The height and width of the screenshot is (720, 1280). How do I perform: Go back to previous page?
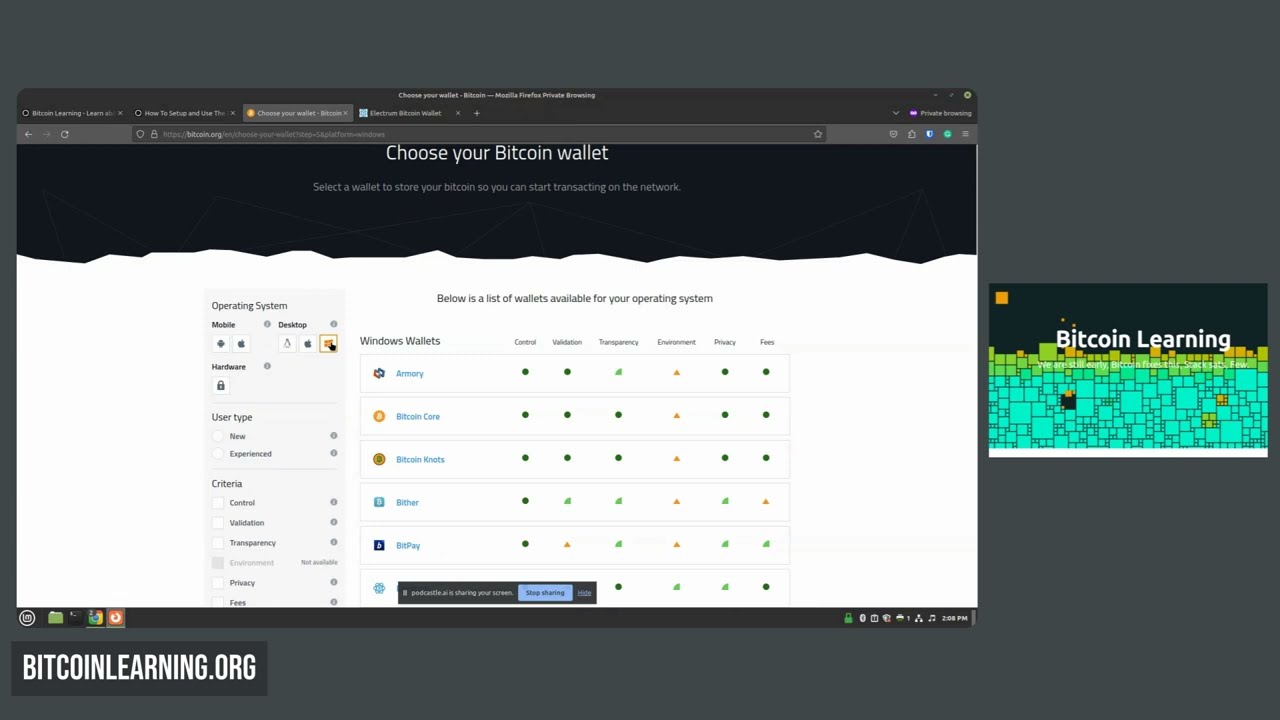tap(28, 134)
